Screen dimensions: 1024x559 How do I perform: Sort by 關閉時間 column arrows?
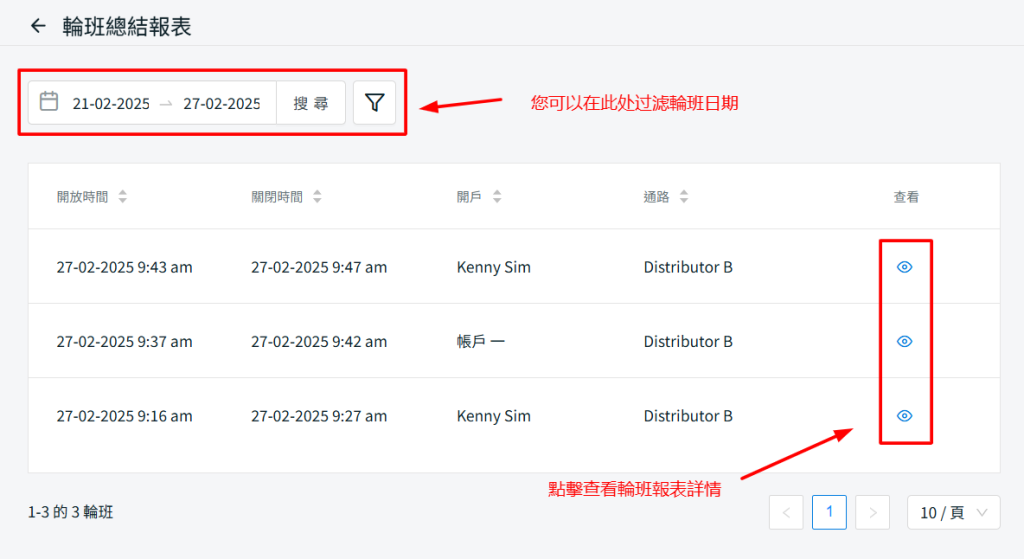317,198
